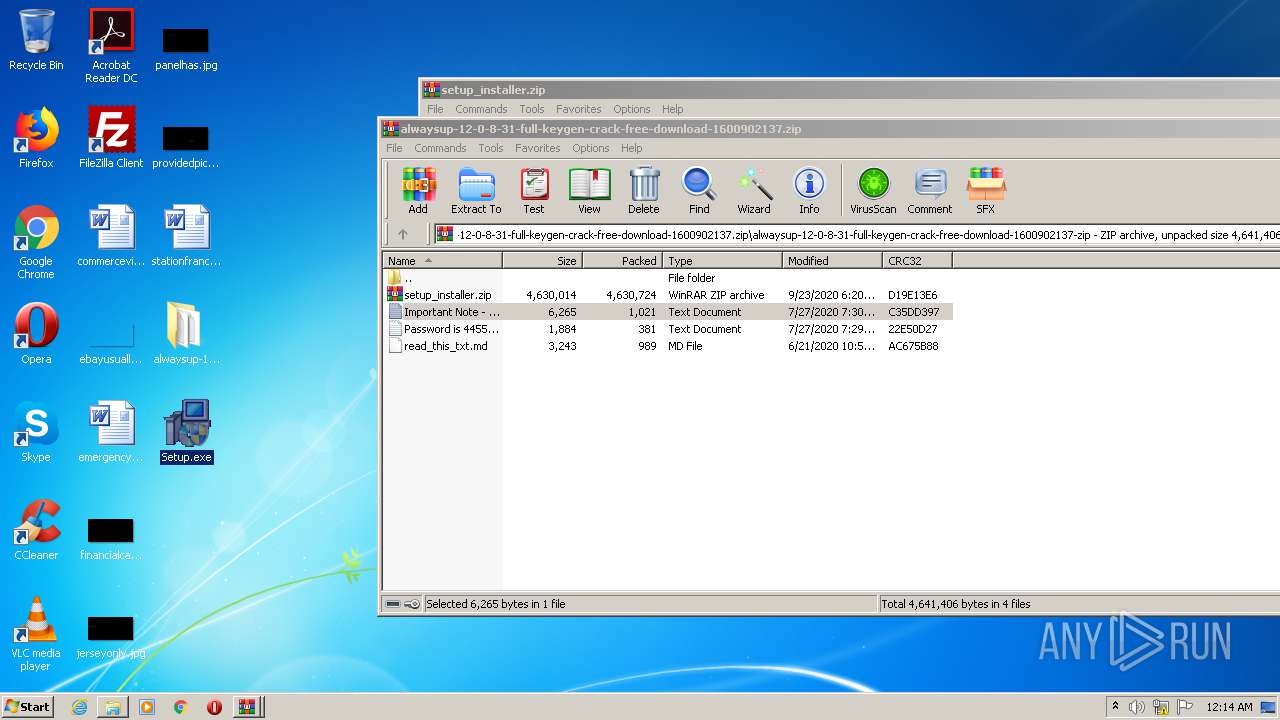Click the Delete trash icon
This screenshot has height=720, width=1280.
[x=643, y=190]
